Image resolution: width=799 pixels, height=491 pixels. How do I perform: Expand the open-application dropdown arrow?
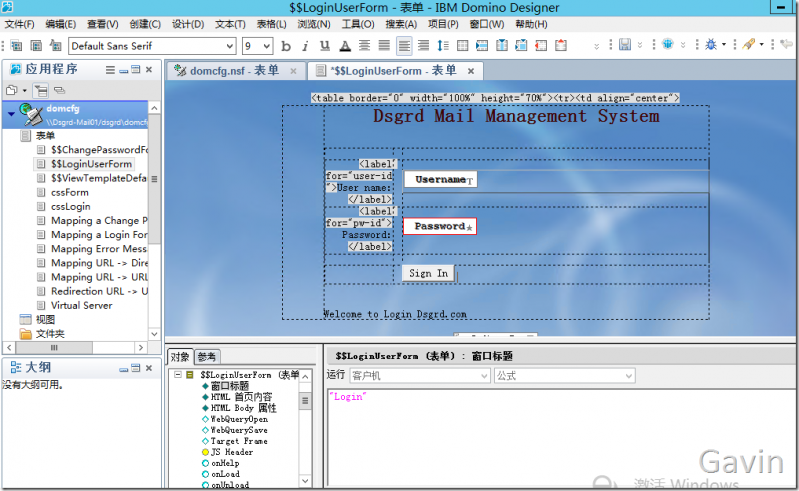pyautogui.click(x=24, y=91)
